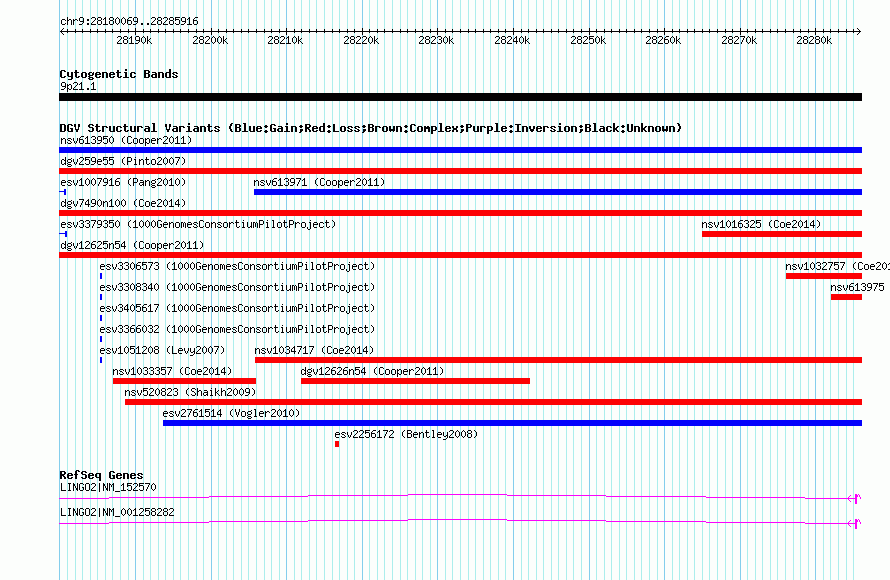The height and width of the screenshot is (580, 890).
Task: Click the small esv2256172 red marker
Action: (337, 444)
